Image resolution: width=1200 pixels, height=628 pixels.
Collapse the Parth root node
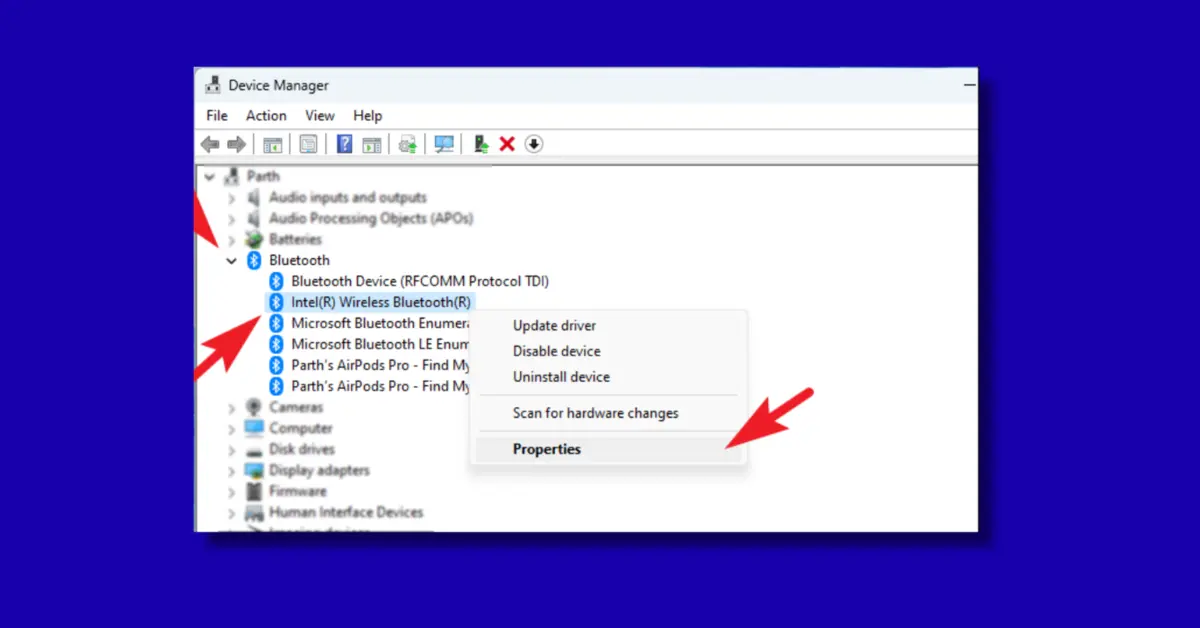pyautogui.click(x=210, y=175)
